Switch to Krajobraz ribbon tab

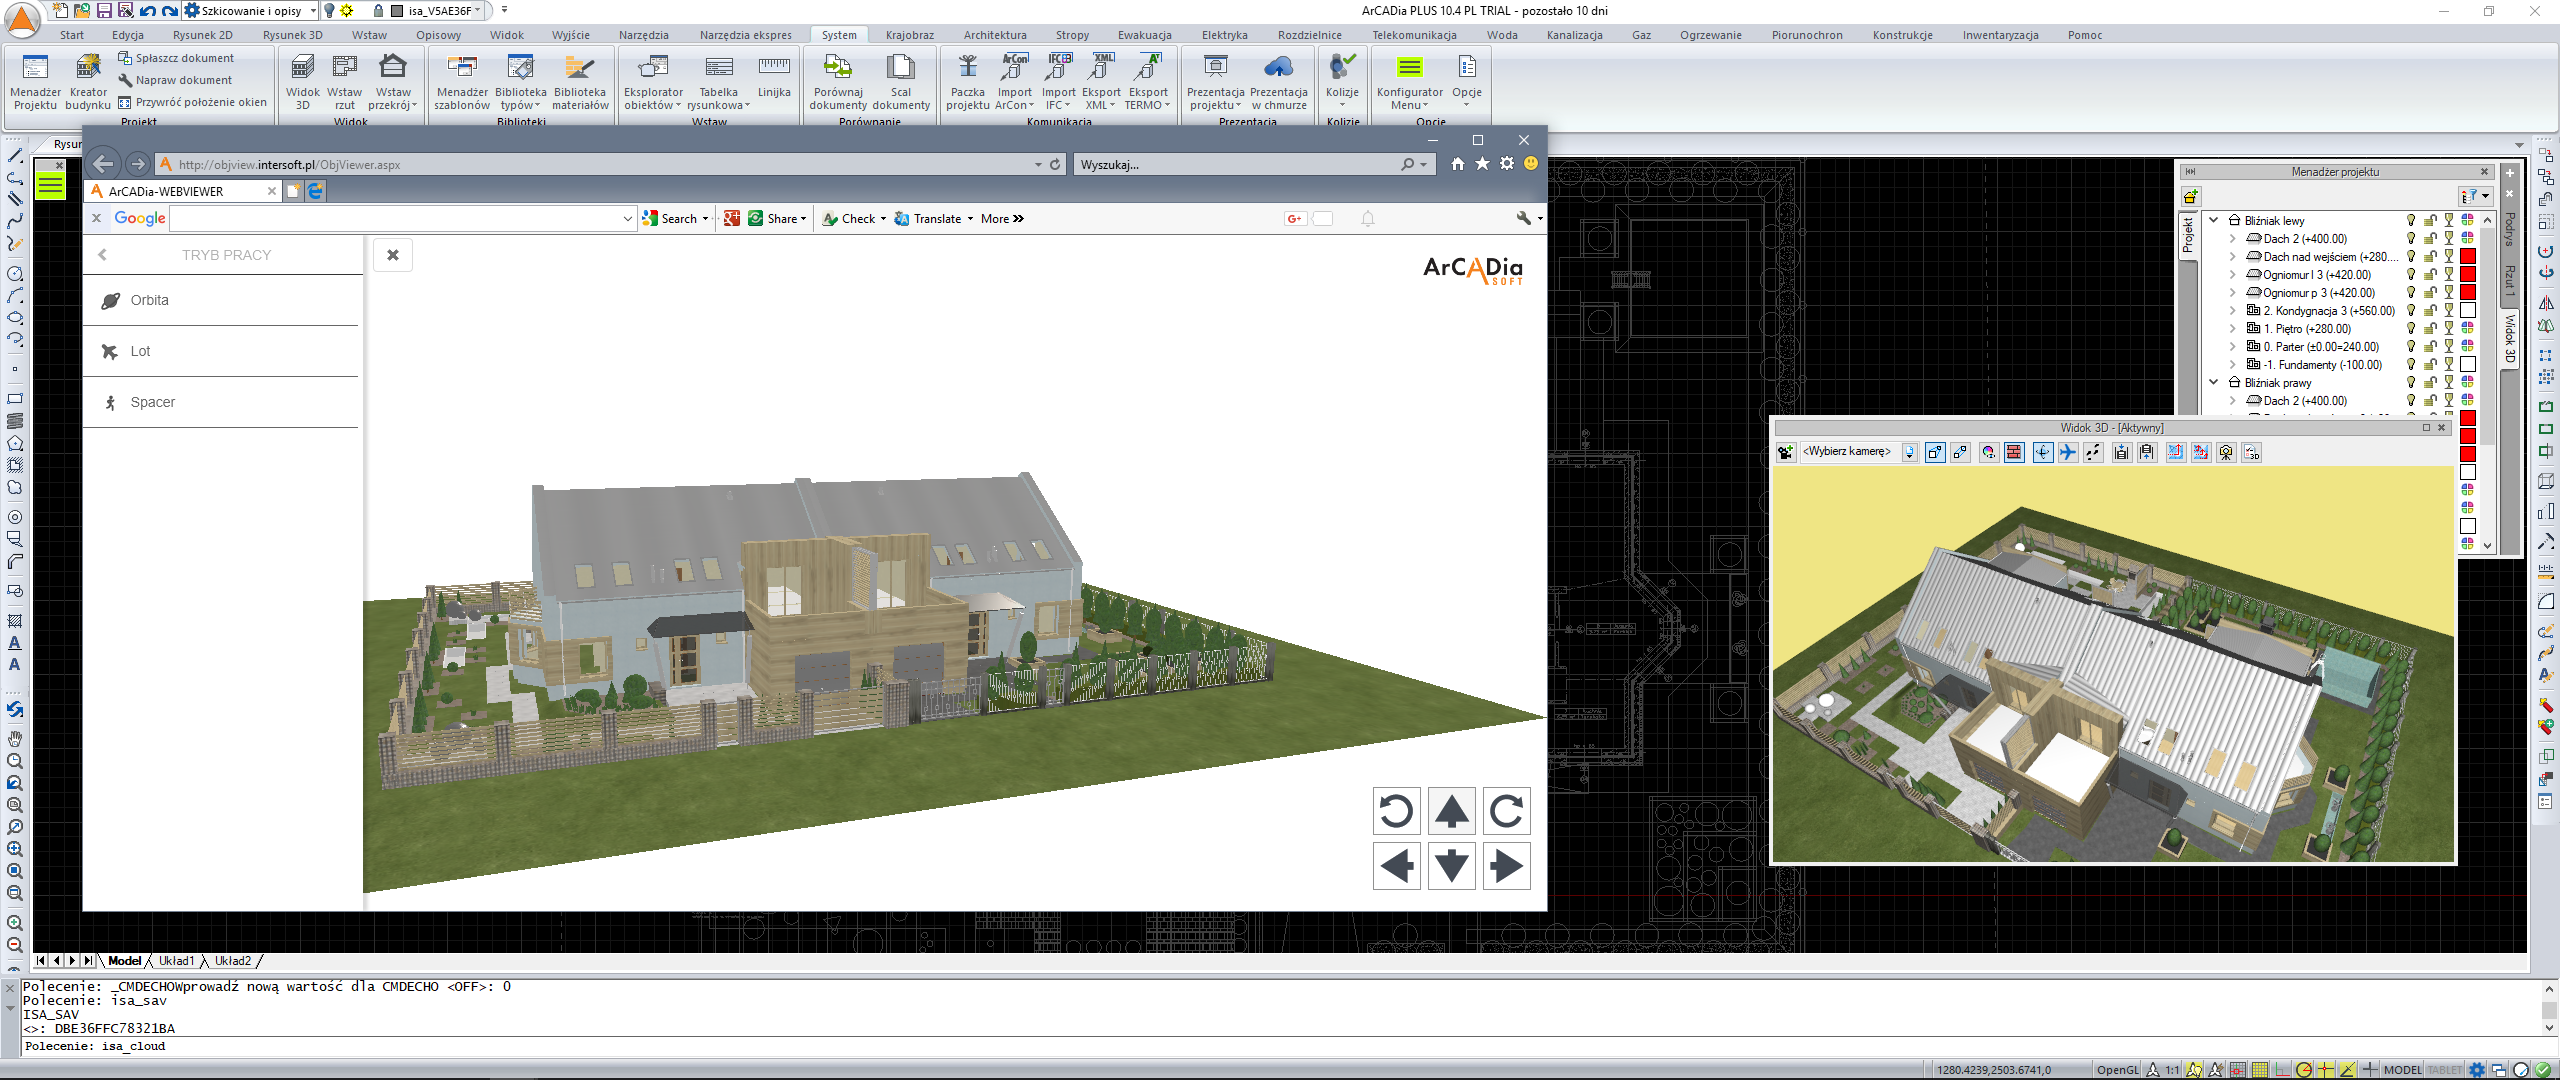click(909, 35)
